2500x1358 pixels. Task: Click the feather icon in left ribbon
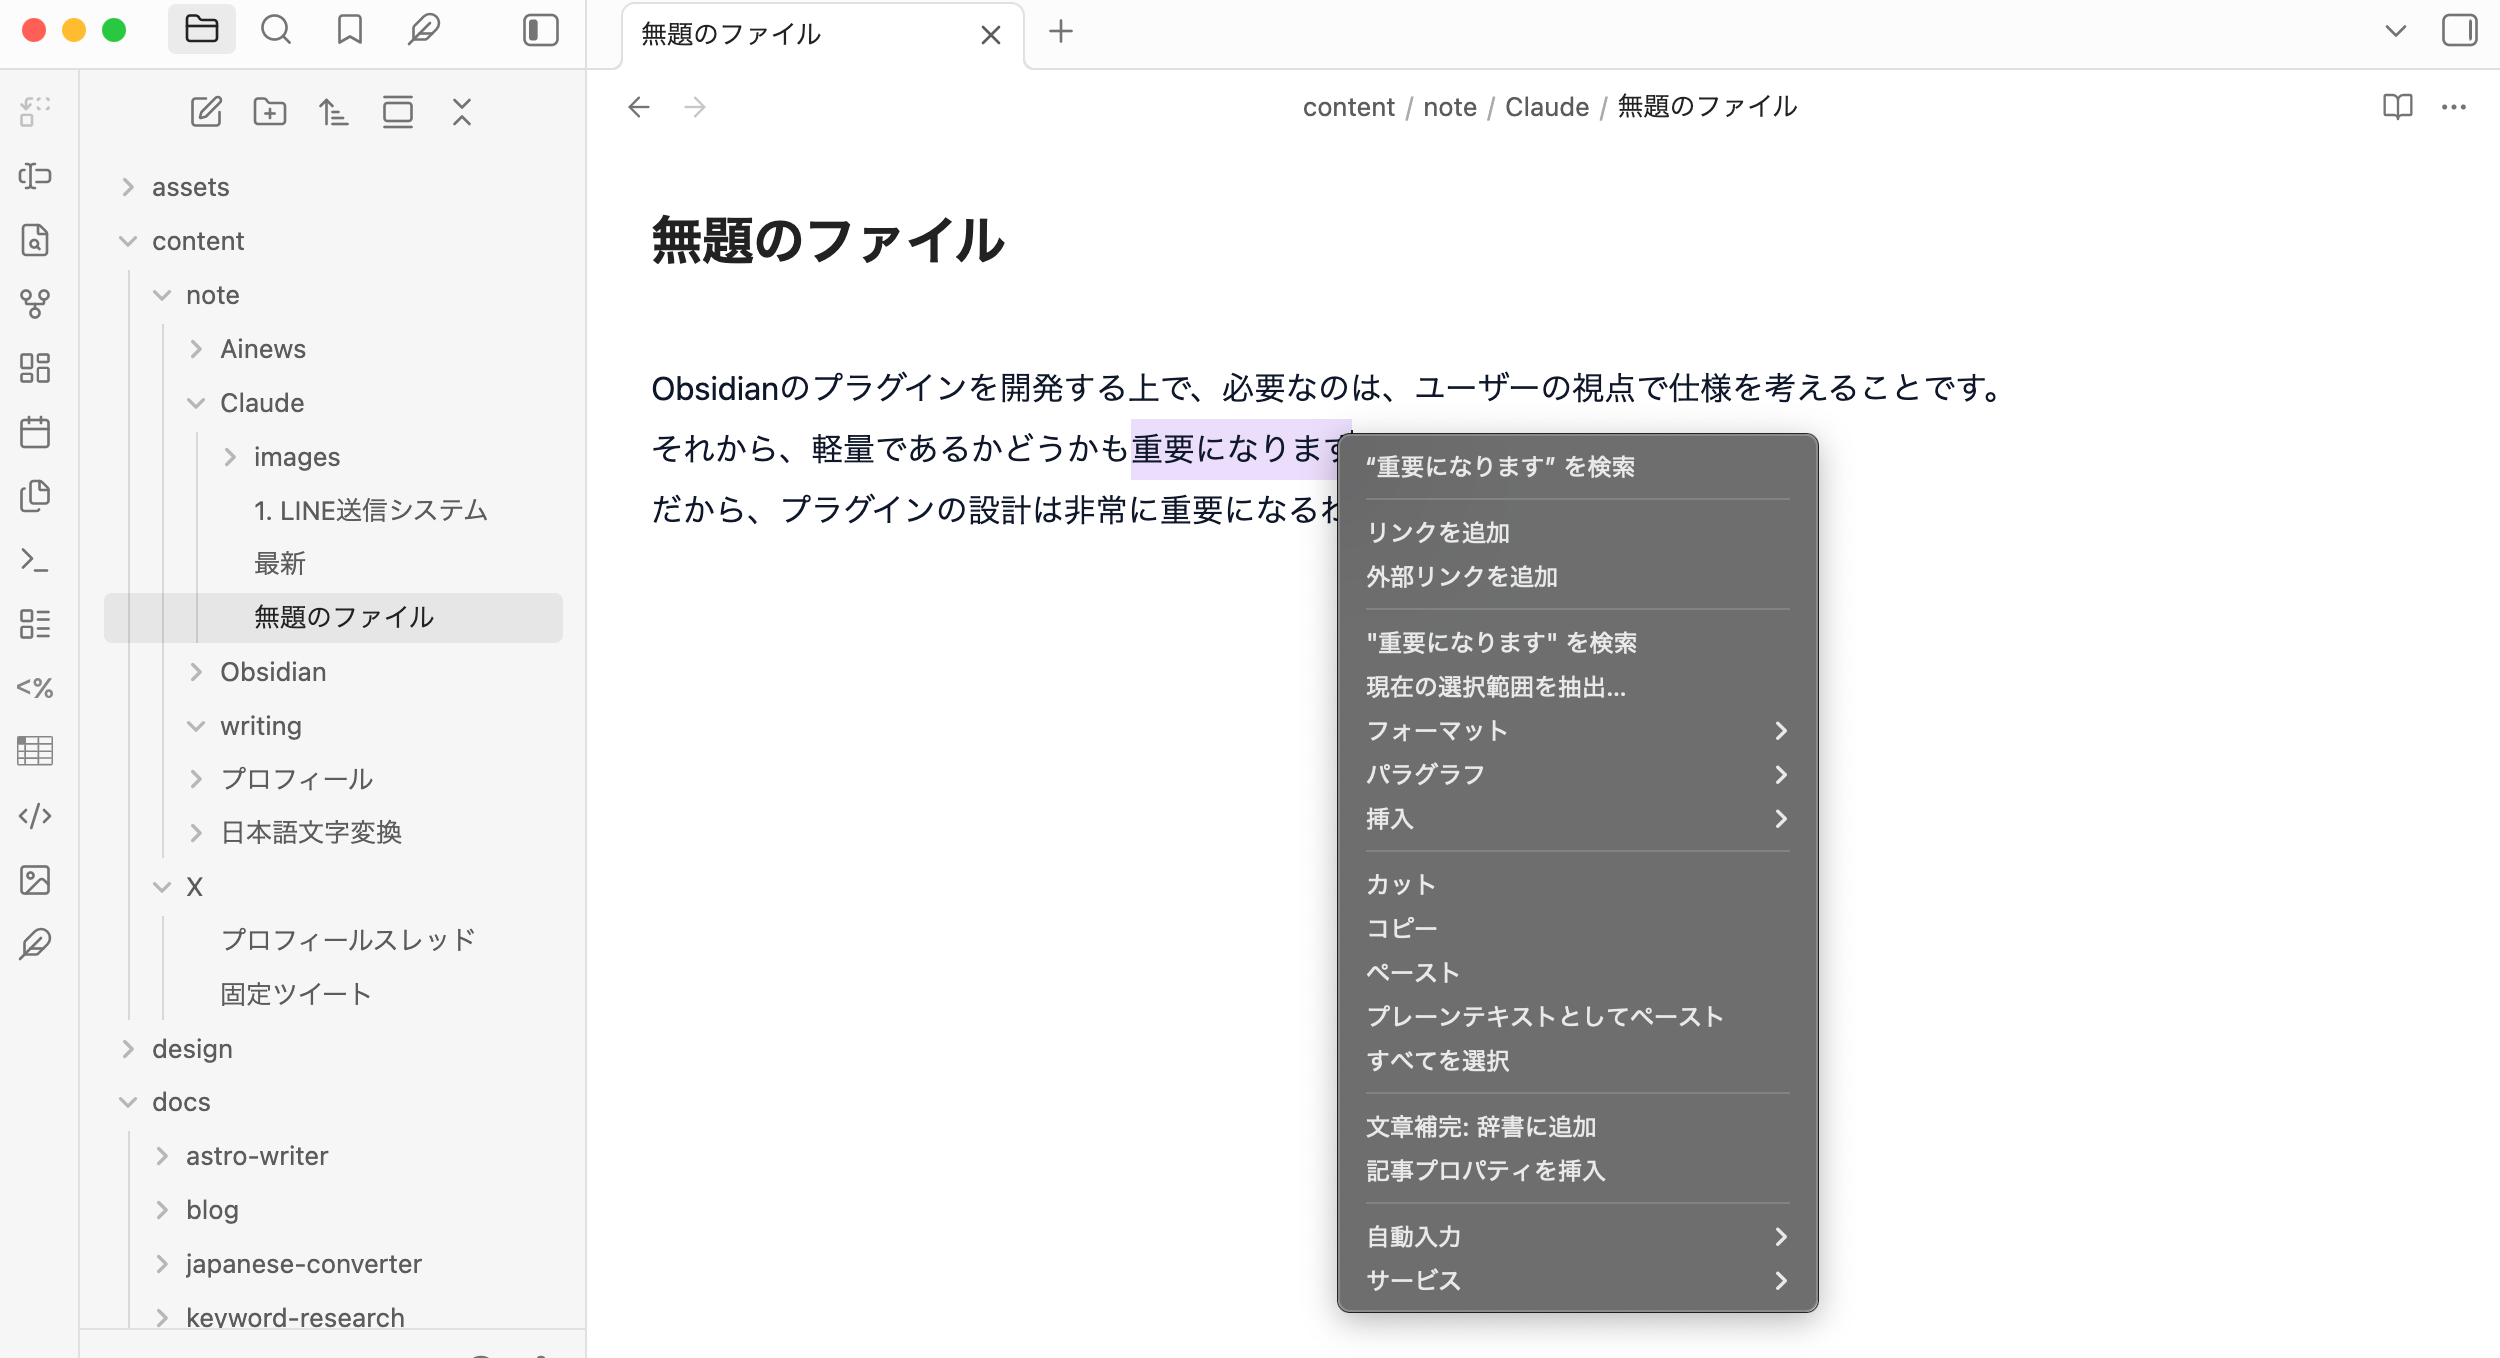[x=35, y=944]
